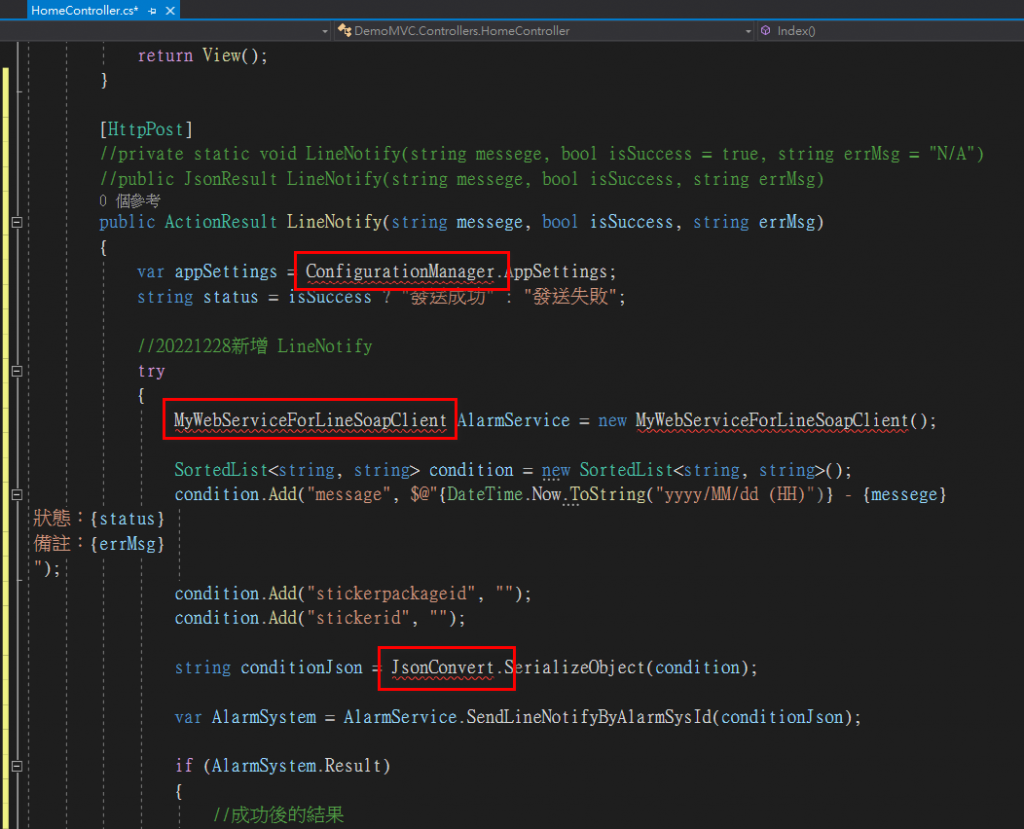
Task: Click the {status} interpolation placeholder
Action: (127, 519)
